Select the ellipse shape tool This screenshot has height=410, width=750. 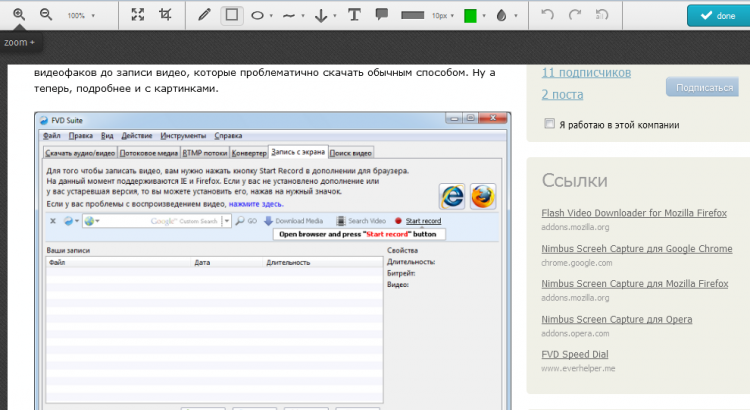point(257,15)
